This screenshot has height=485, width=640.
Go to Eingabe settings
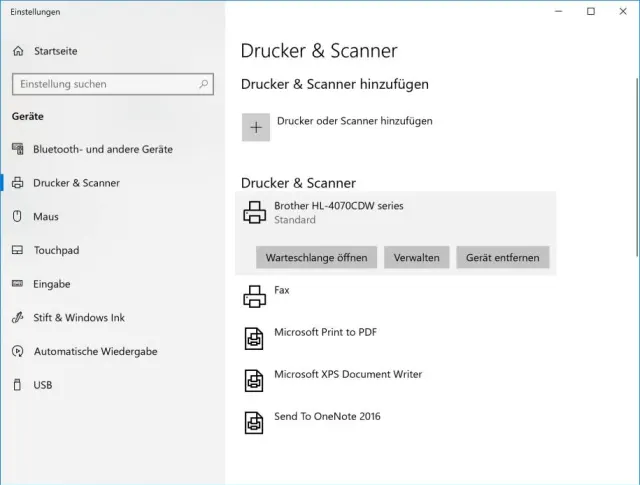tap(51, 284)
